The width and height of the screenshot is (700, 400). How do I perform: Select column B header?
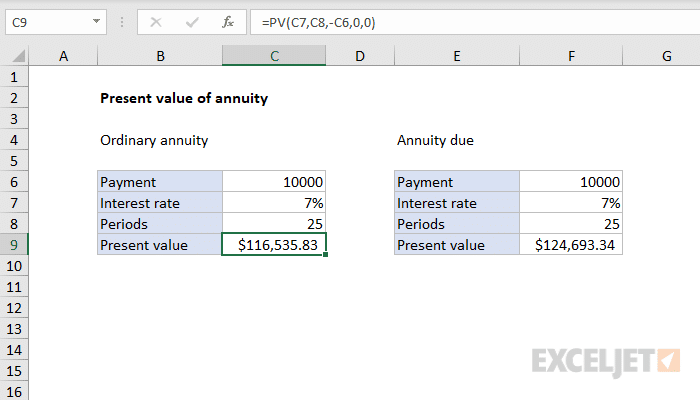click(x=160, y=56)
